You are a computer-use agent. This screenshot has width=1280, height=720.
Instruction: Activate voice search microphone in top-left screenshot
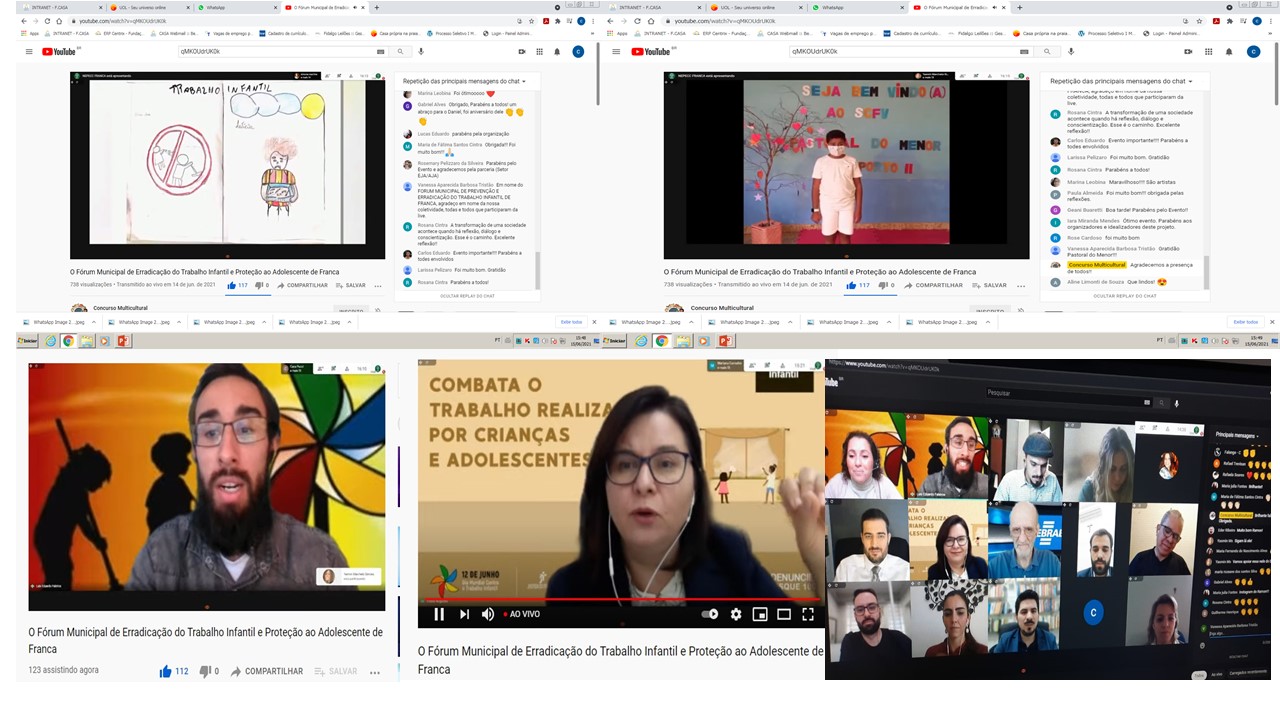(421, 51)
